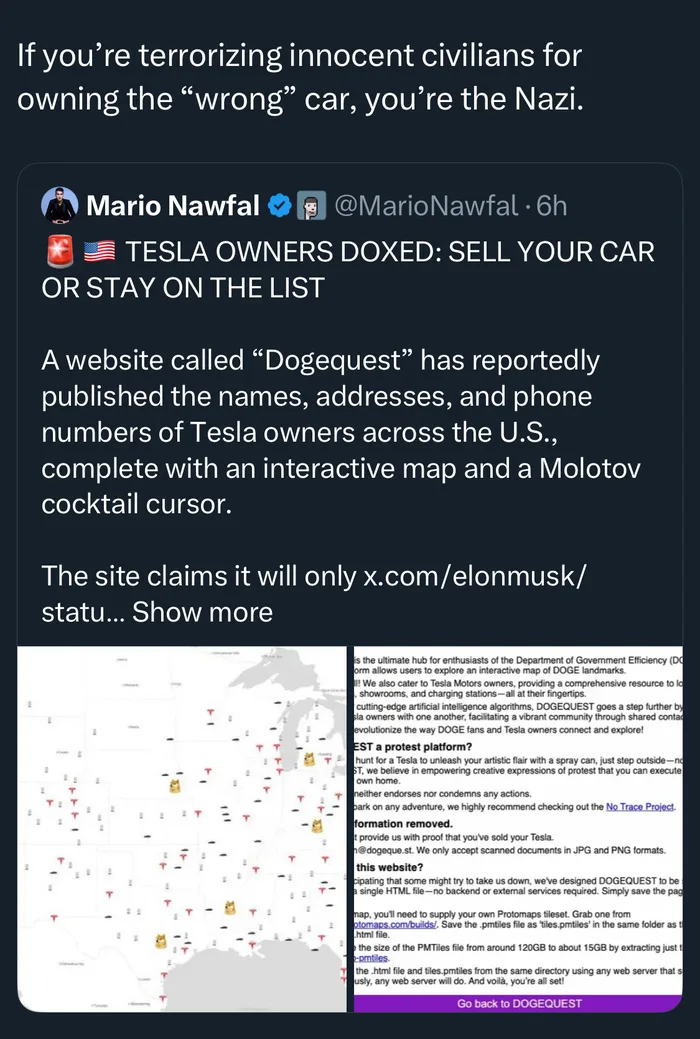The width and height of the screenshot is (700, 1039).
Task: Open the No Trace Project hyperlink
Action: point(640,806)
